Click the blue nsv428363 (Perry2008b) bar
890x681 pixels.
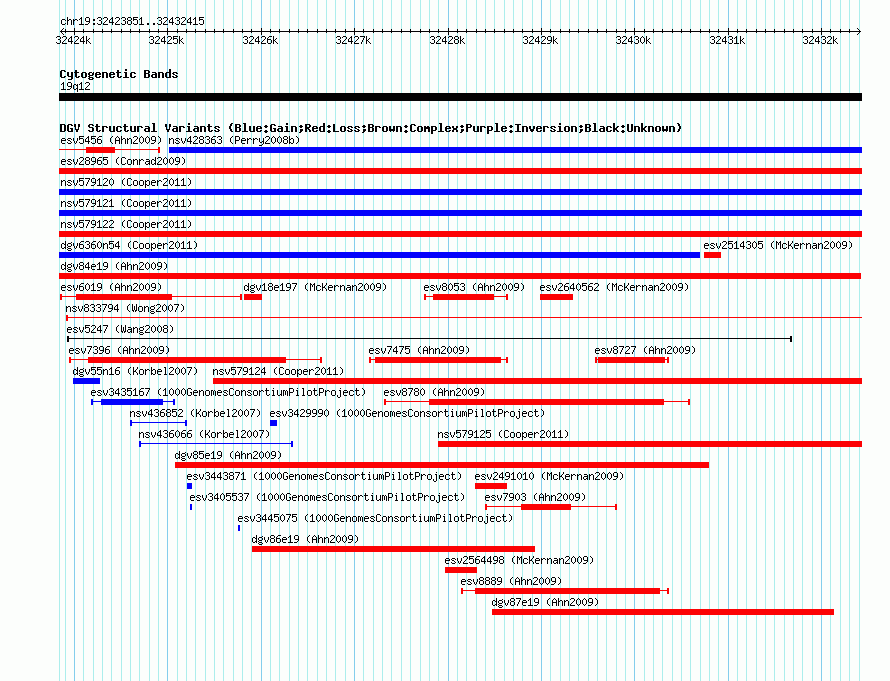point(515,150)
